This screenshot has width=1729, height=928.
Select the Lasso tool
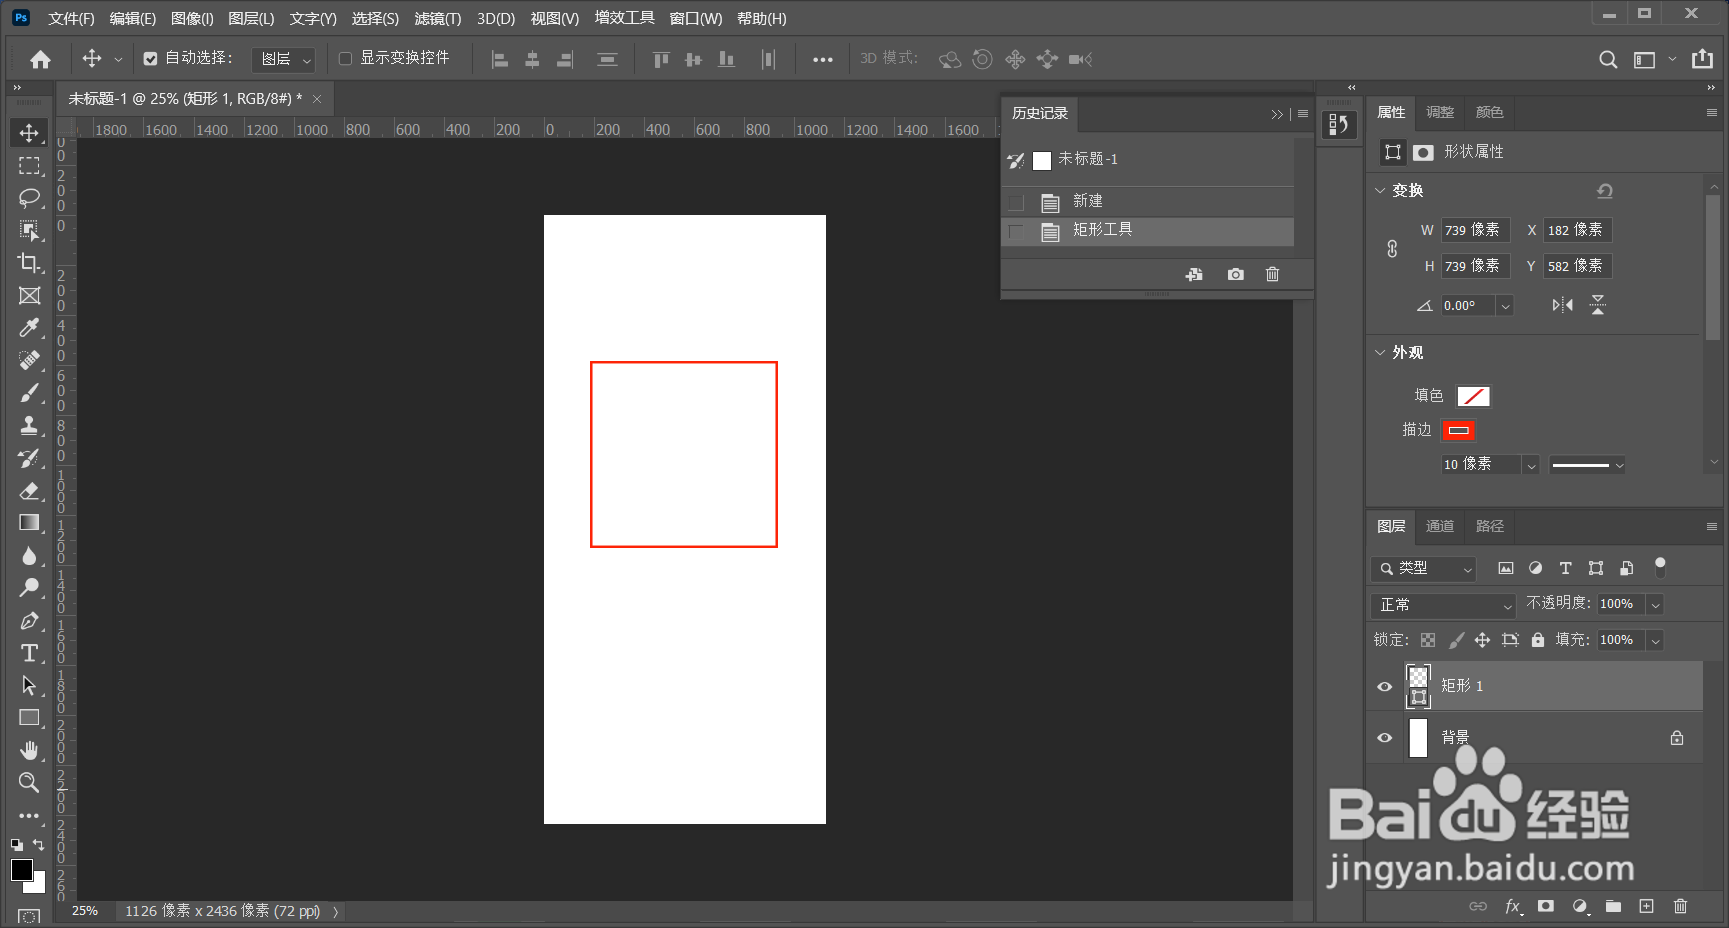[x=29, y=197]
